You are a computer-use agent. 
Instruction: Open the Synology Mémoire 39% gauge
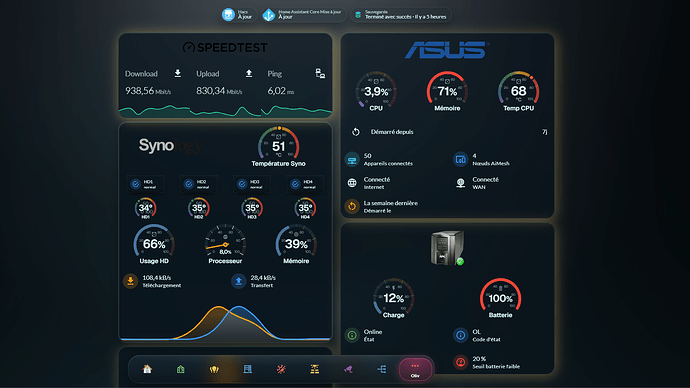point(296,245)
